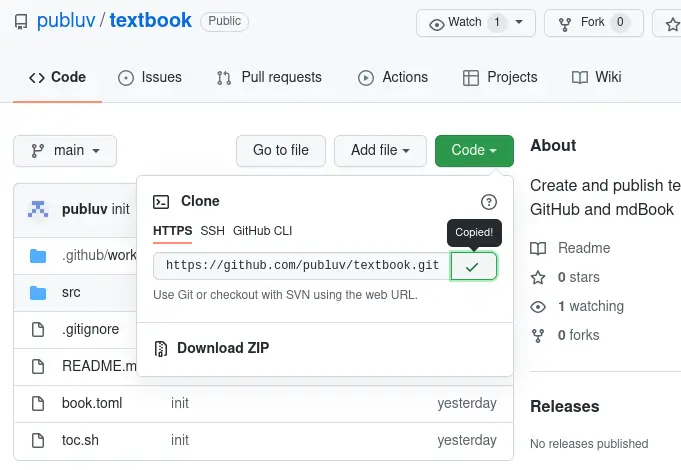The width and height of the screenshot is (681, 470).
Task: Open the Pull requests tab
Action: point(269,77)
